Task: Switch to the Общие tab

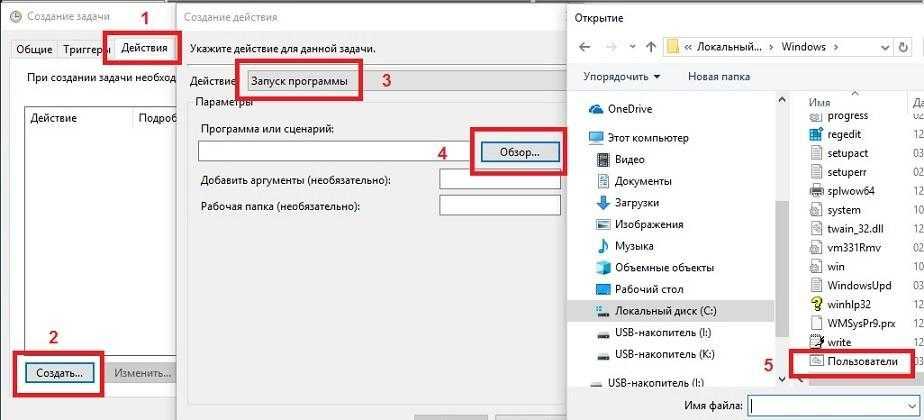Action: (33, 50)
